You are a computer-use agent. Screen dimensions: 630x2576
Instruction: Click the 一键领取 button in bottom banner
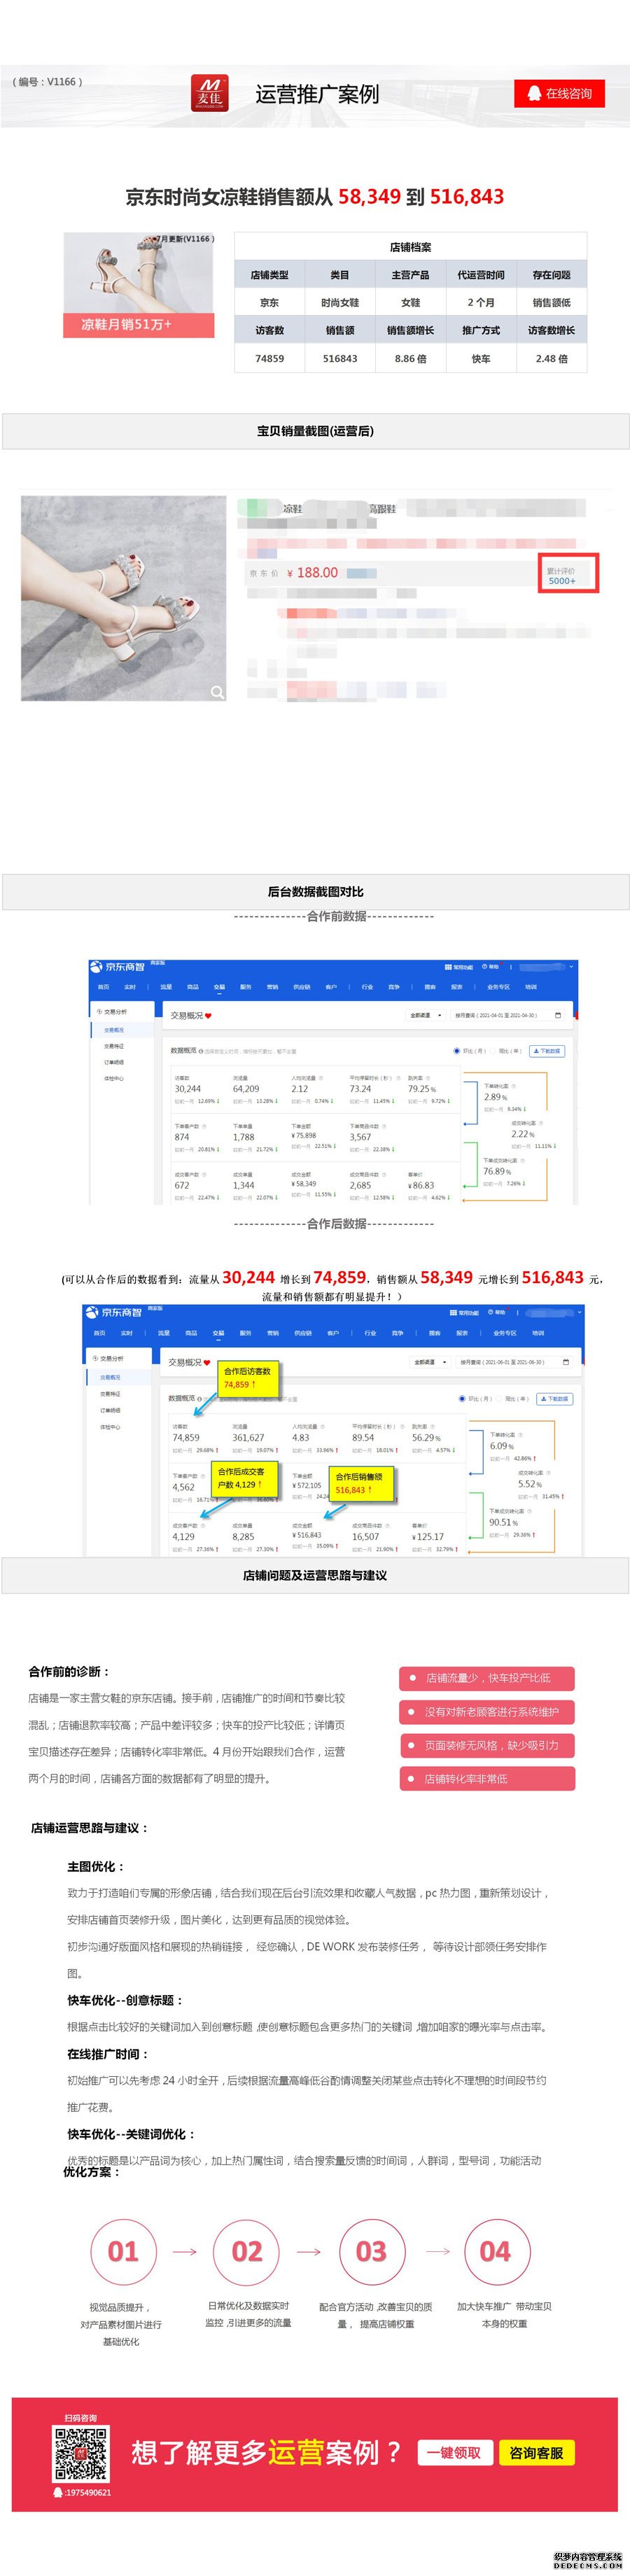tap(454, 2452)
